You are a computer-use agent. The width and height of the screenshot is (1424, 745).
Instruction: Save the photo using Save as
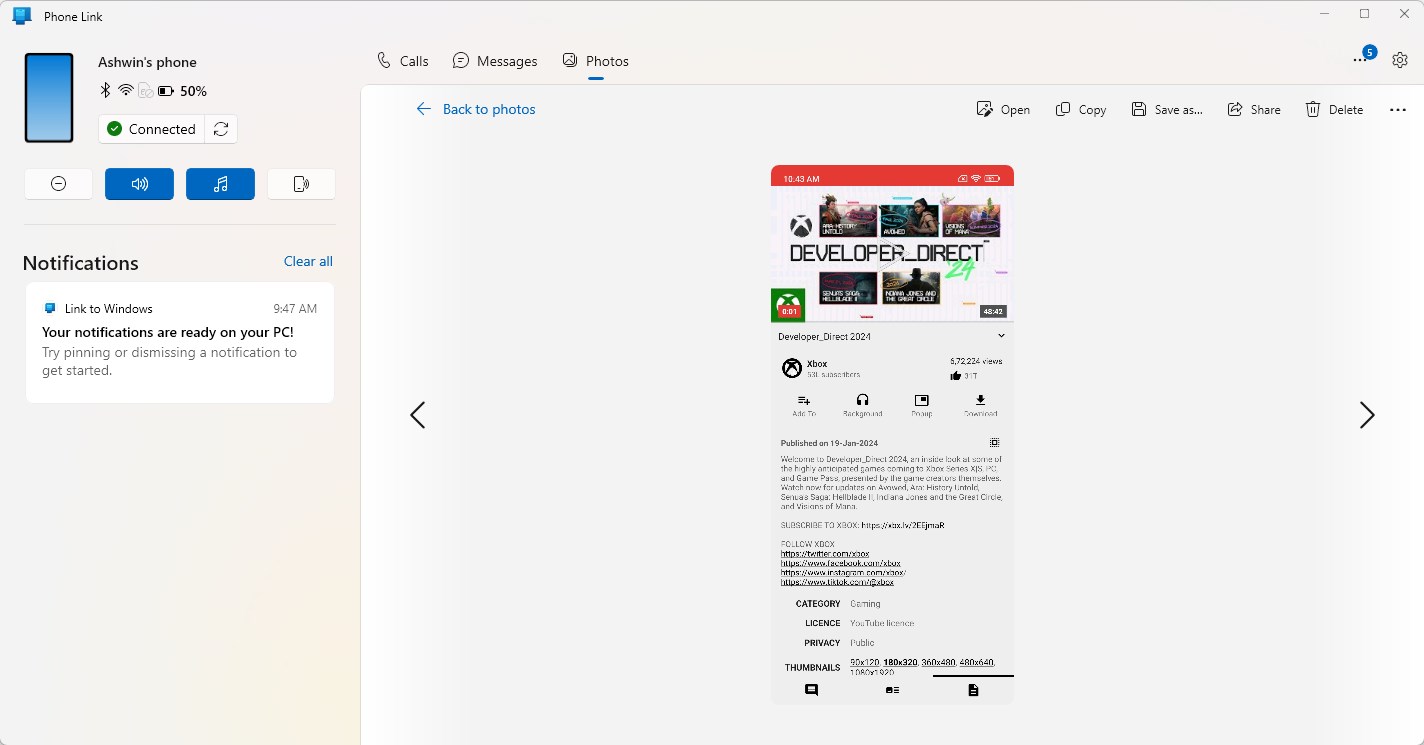click(x=1140, y=109)
